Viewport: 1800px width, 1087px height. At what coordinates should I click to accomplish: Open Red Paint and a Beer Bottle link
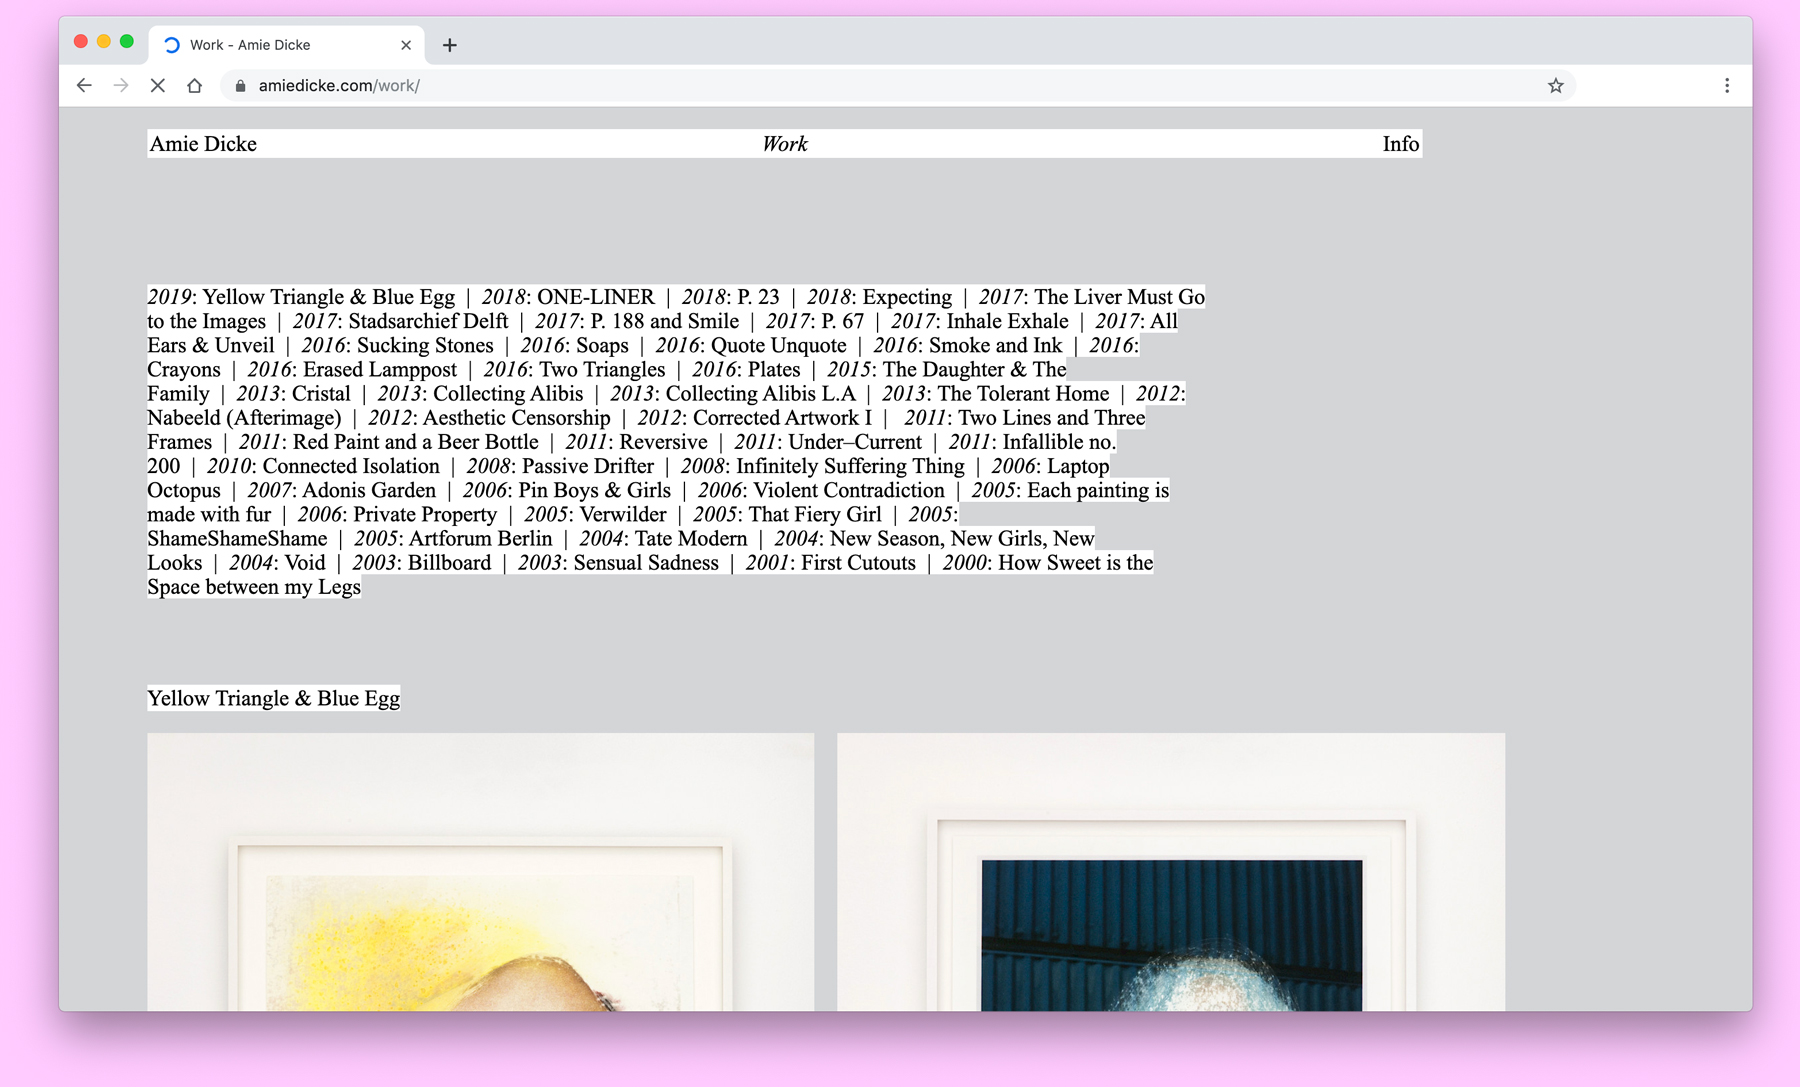(415, 441)
